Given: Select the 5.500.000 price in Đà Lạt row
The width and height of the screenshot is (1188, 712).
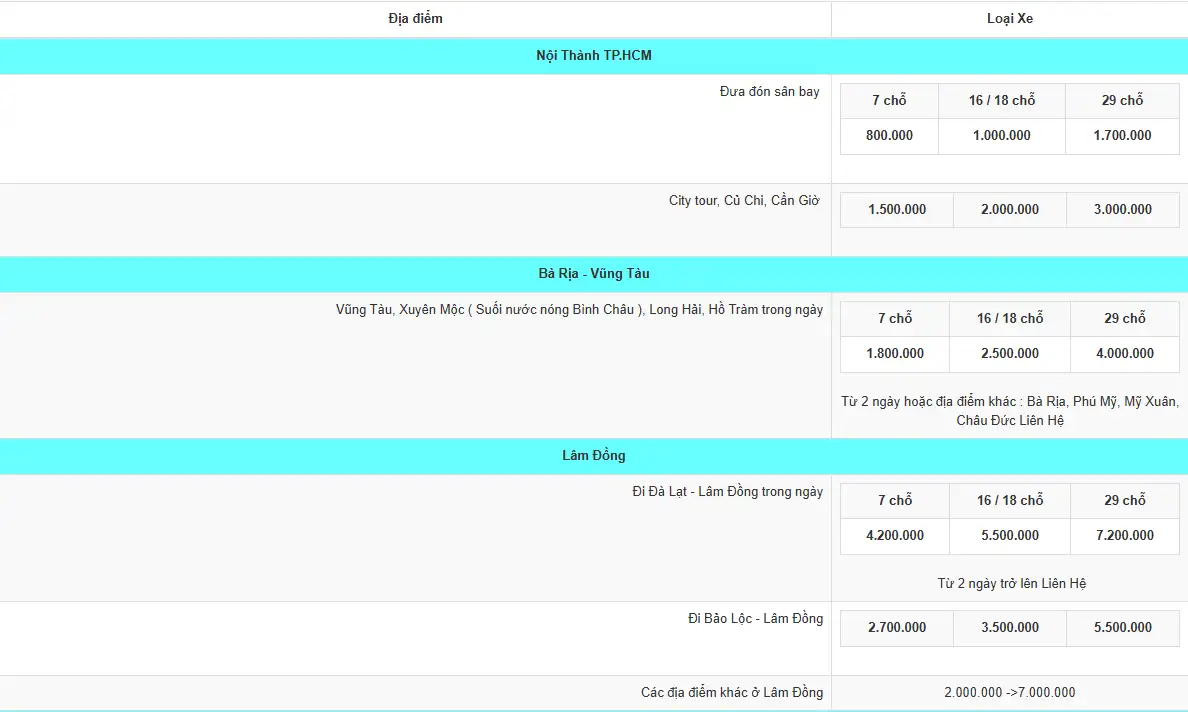Looking at the screenshot, I should point(1010,536).
